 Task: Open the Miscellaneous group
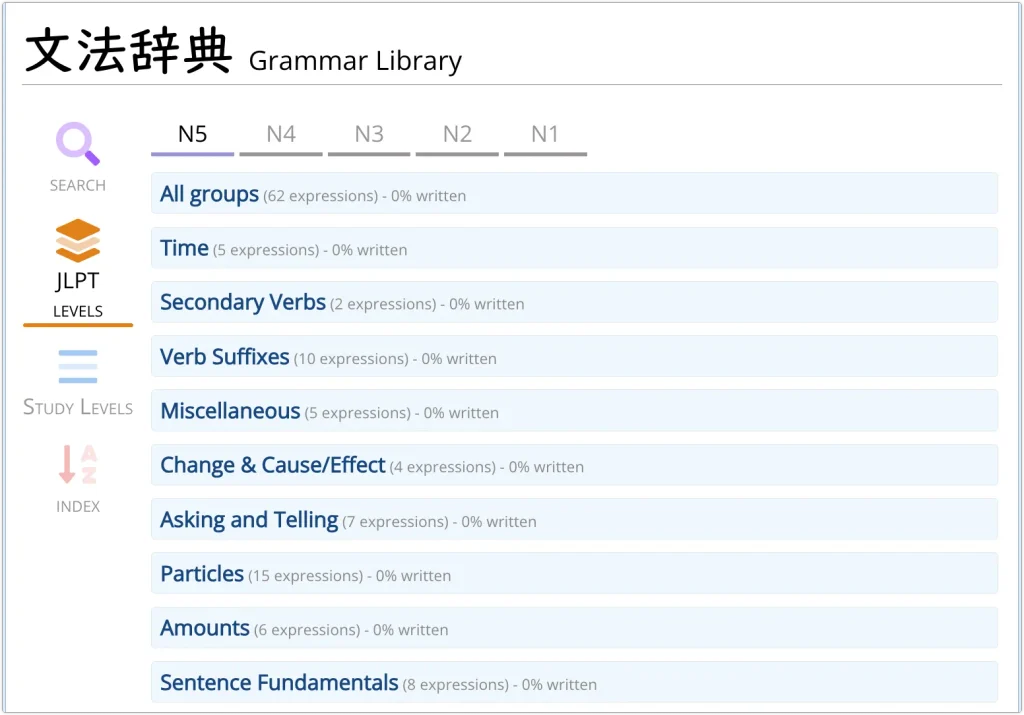(x=574, y=410)
